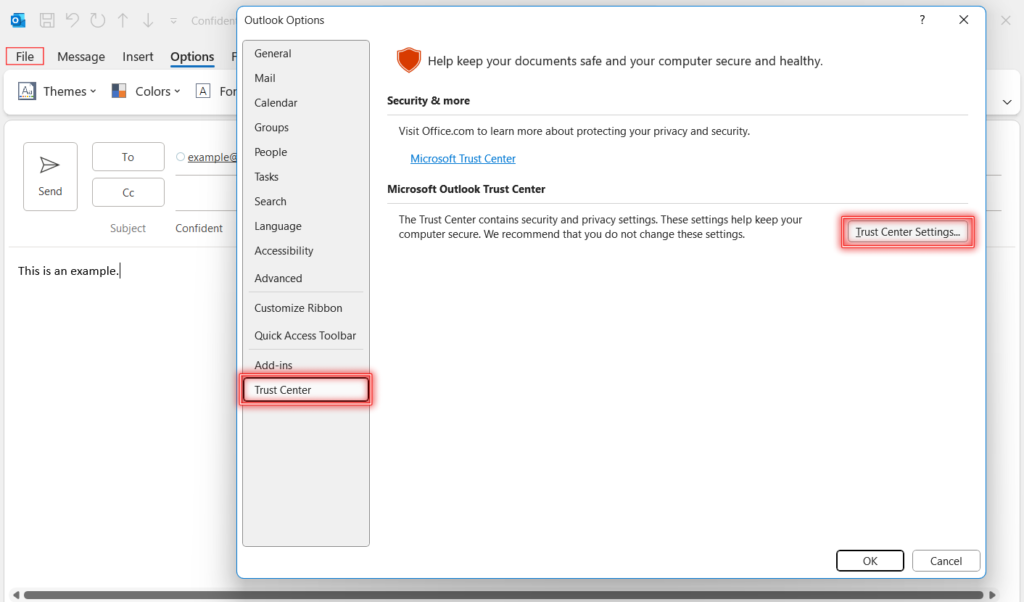Click the Undo arrow icon
This screenshot has height=602, width=1024.
coord(72,20)
